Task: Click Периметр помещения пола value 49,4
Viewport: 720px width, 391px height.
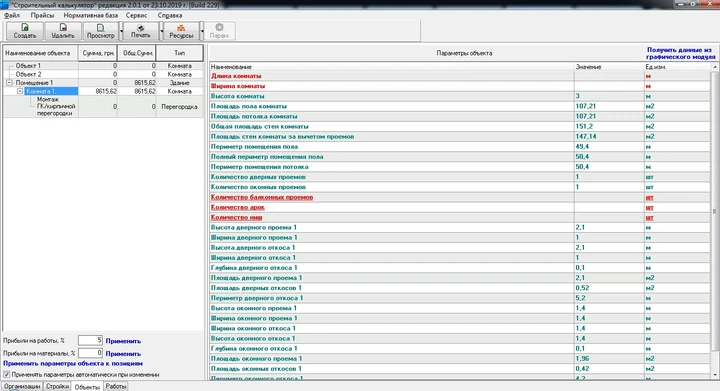Action: [609, 147]
